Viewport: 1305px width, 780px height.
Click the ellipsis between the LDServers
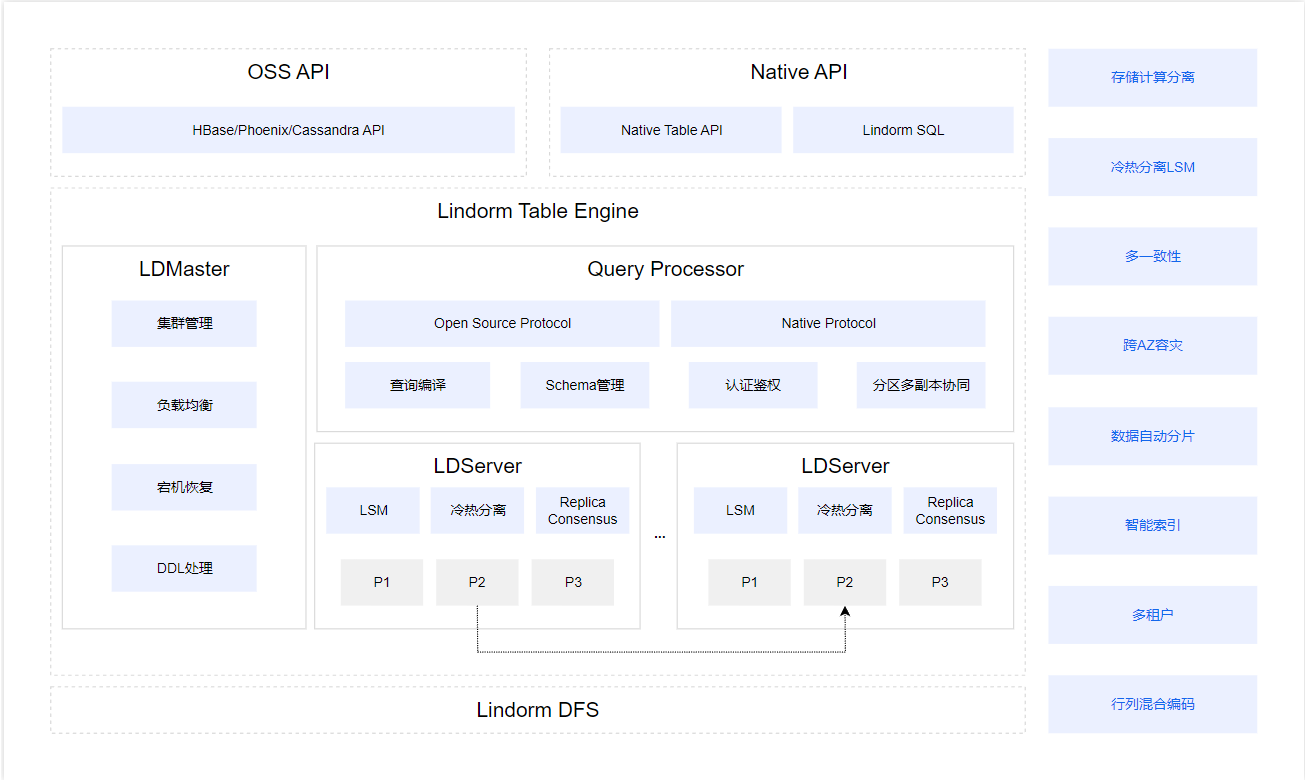pyautogui.click(x=659, y=537)
